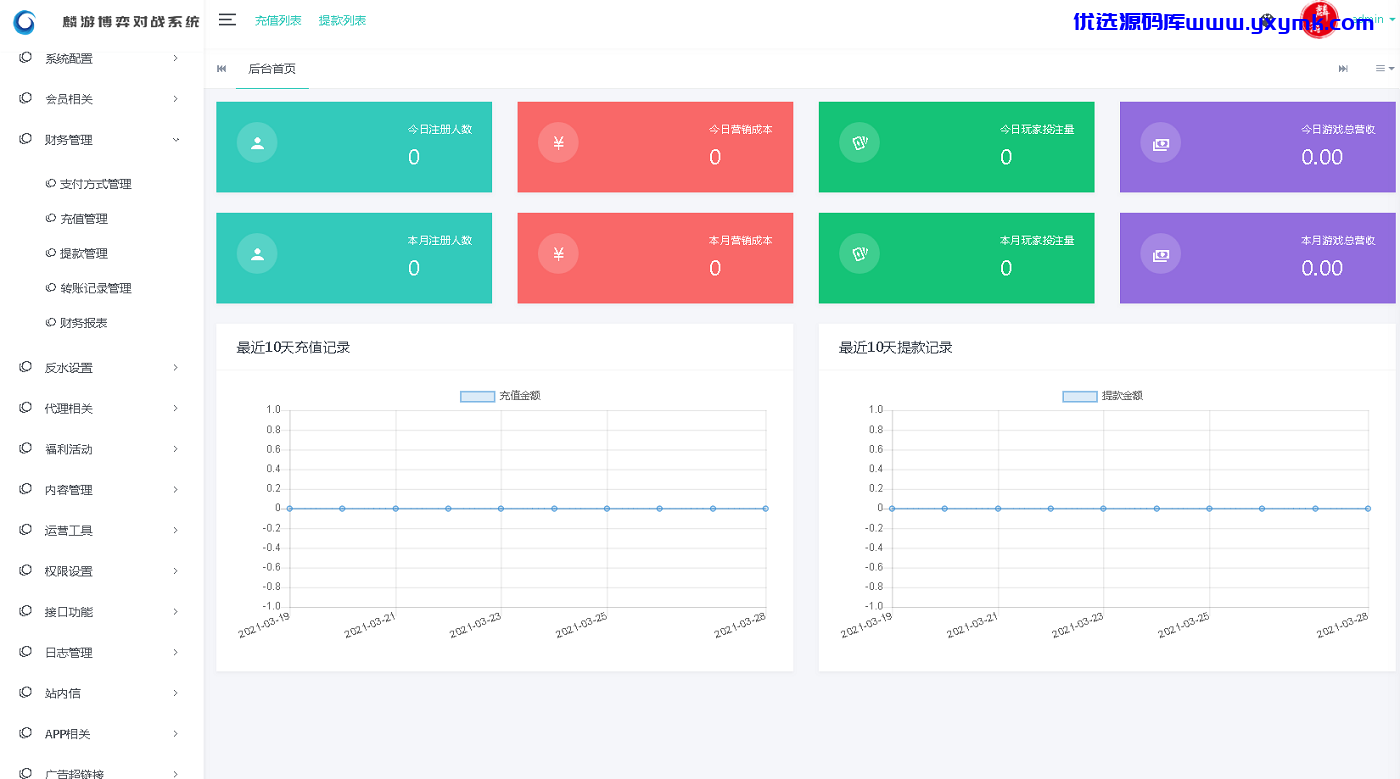The image size is (1400, 779).
Task: Toggle the 充值金额 legend in recharge chart
Action: [x=500, y=396]
